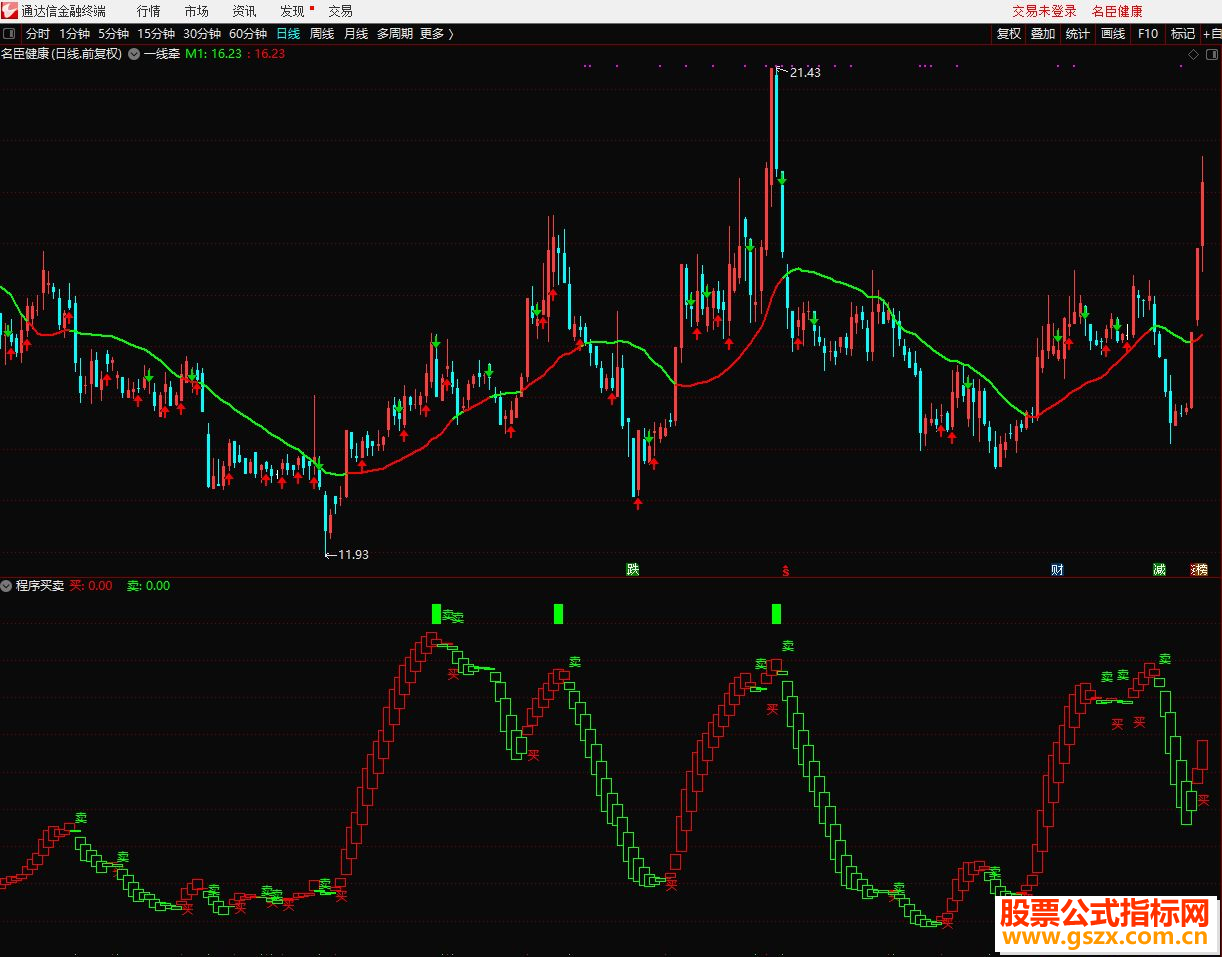The width and height of the screenshot is (1222, 957).
Task: Select the 5分钟 period tab
Action: 113,33
